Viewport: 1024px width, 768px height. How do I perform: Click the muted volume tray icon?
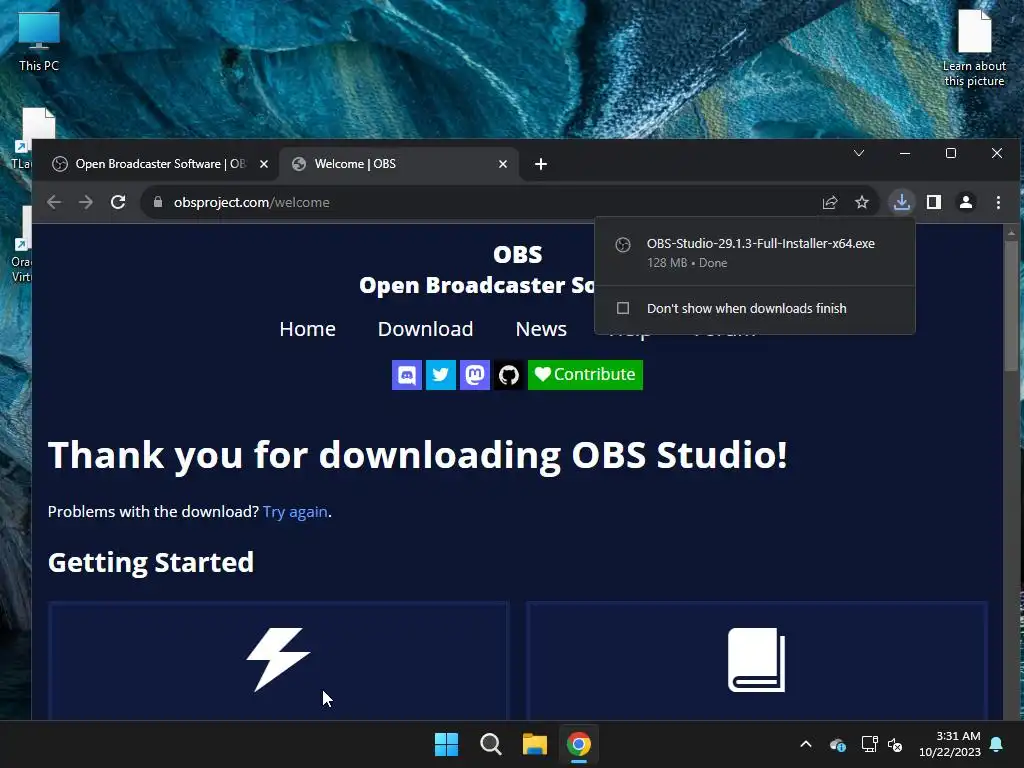pos(895,744)
